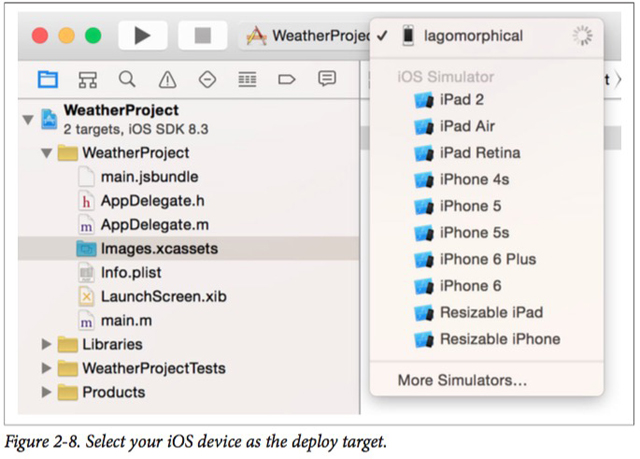Open the Breakpoint navigator icon
Viewport: 640px width, 459px height.
[287, 79]
